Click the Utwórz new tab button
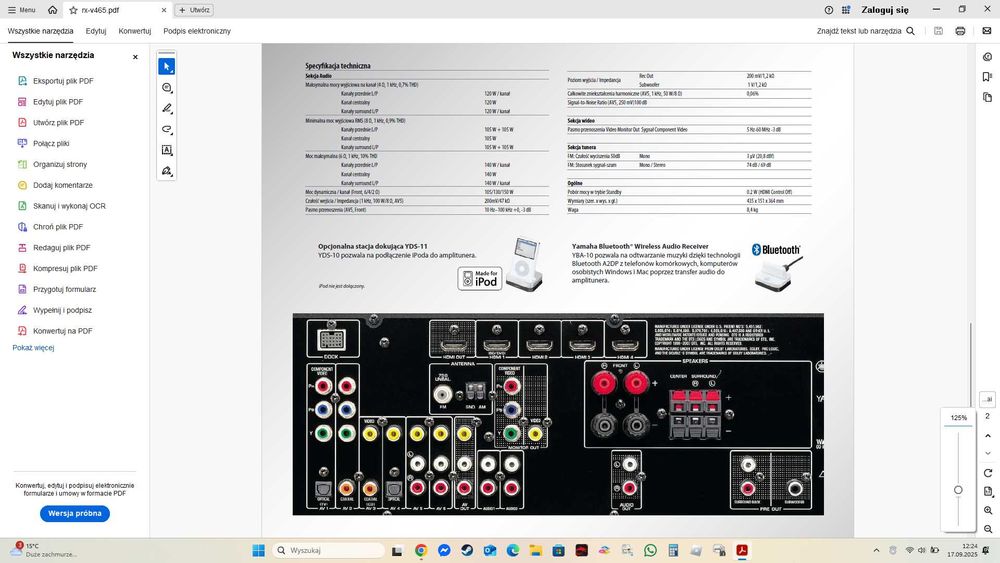Viewport: 1000px width, 563px height. pyautogui.click(x=194, y=10)
